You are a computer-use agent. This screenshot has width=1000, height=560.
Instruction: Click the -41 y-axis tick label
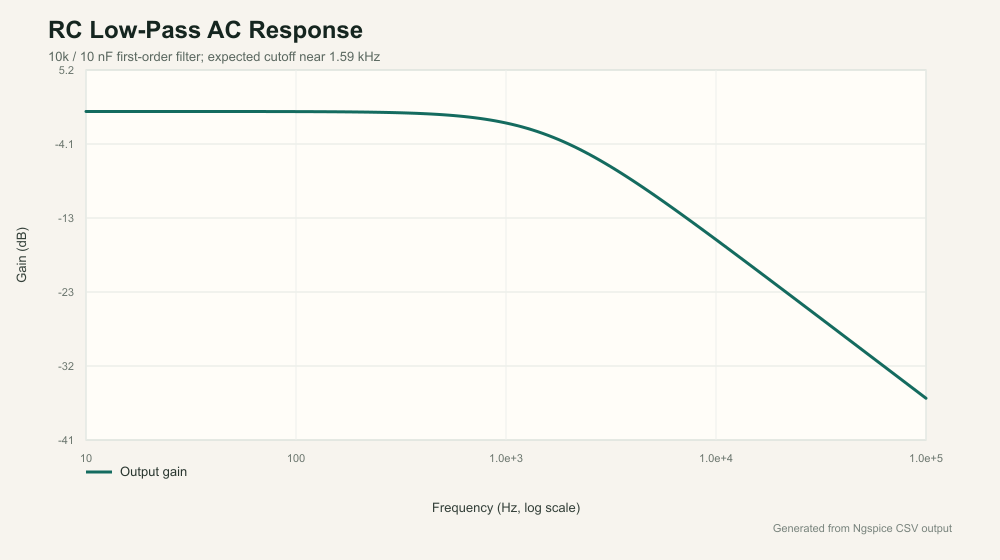click(x=66, y=440)
